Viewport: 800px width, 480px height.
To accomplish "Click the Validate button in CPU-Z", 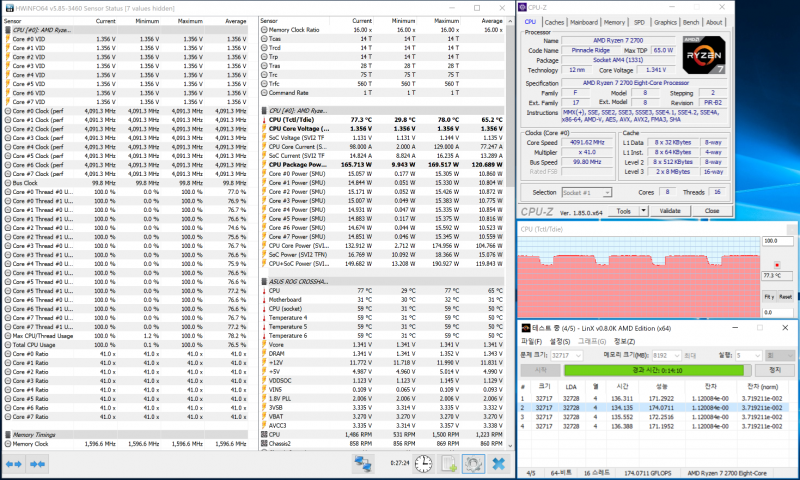I will [670, 211].
